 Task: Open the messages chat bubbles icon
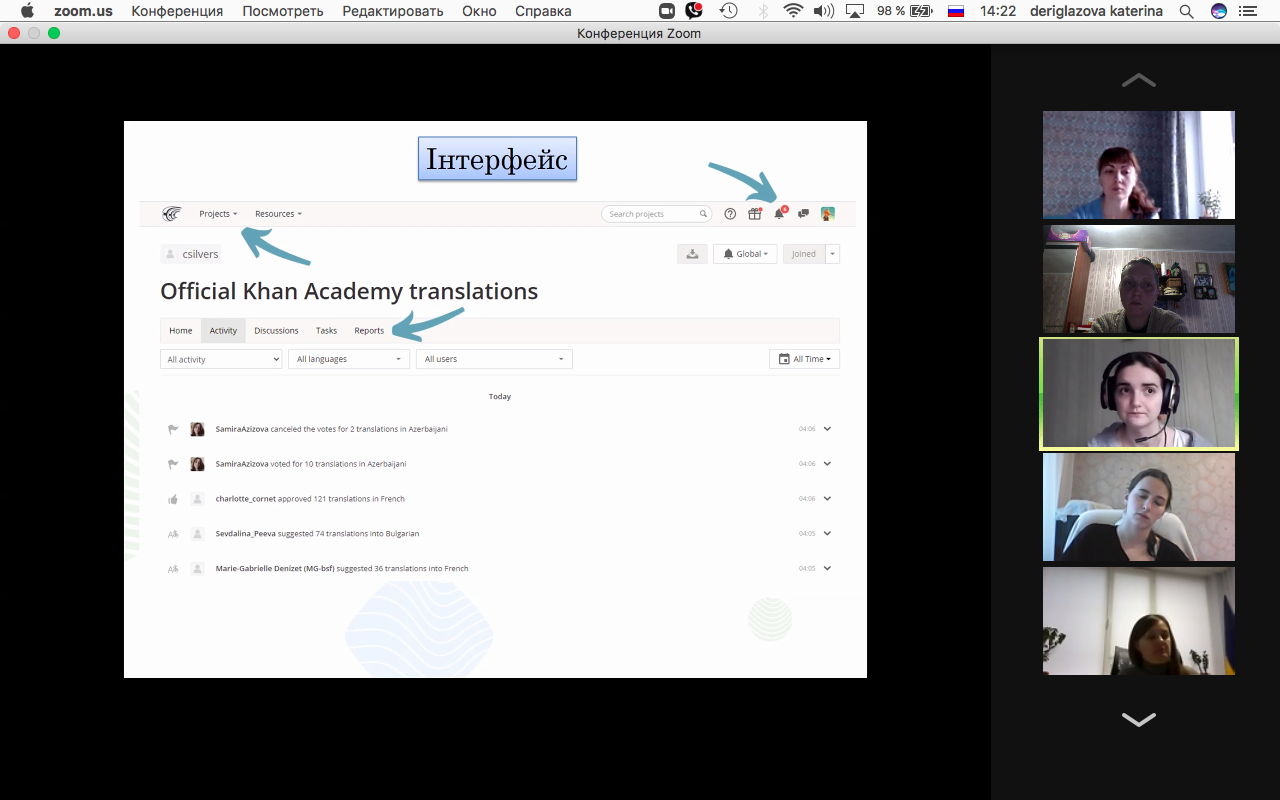click(804, 214)
